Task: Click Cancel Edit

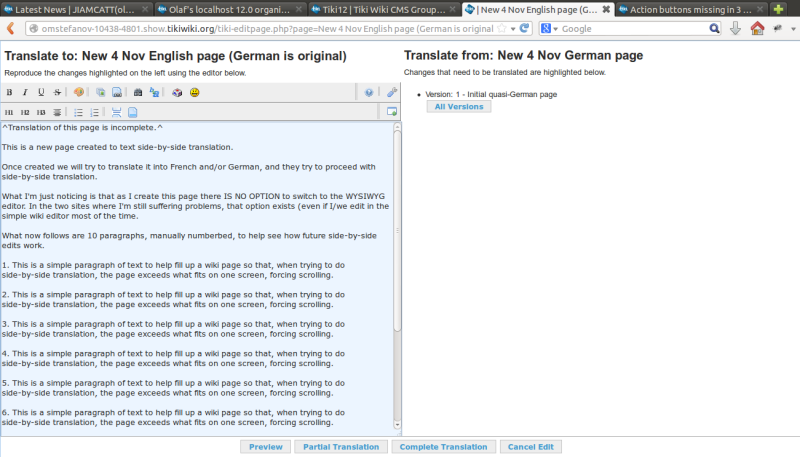Action: pos(531,447)
